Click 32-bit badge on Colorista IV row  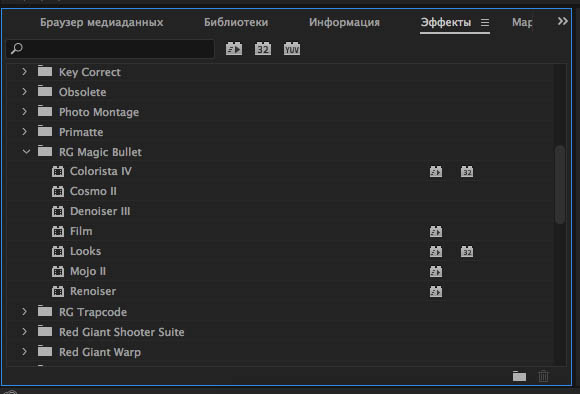[x=467, y=172]
